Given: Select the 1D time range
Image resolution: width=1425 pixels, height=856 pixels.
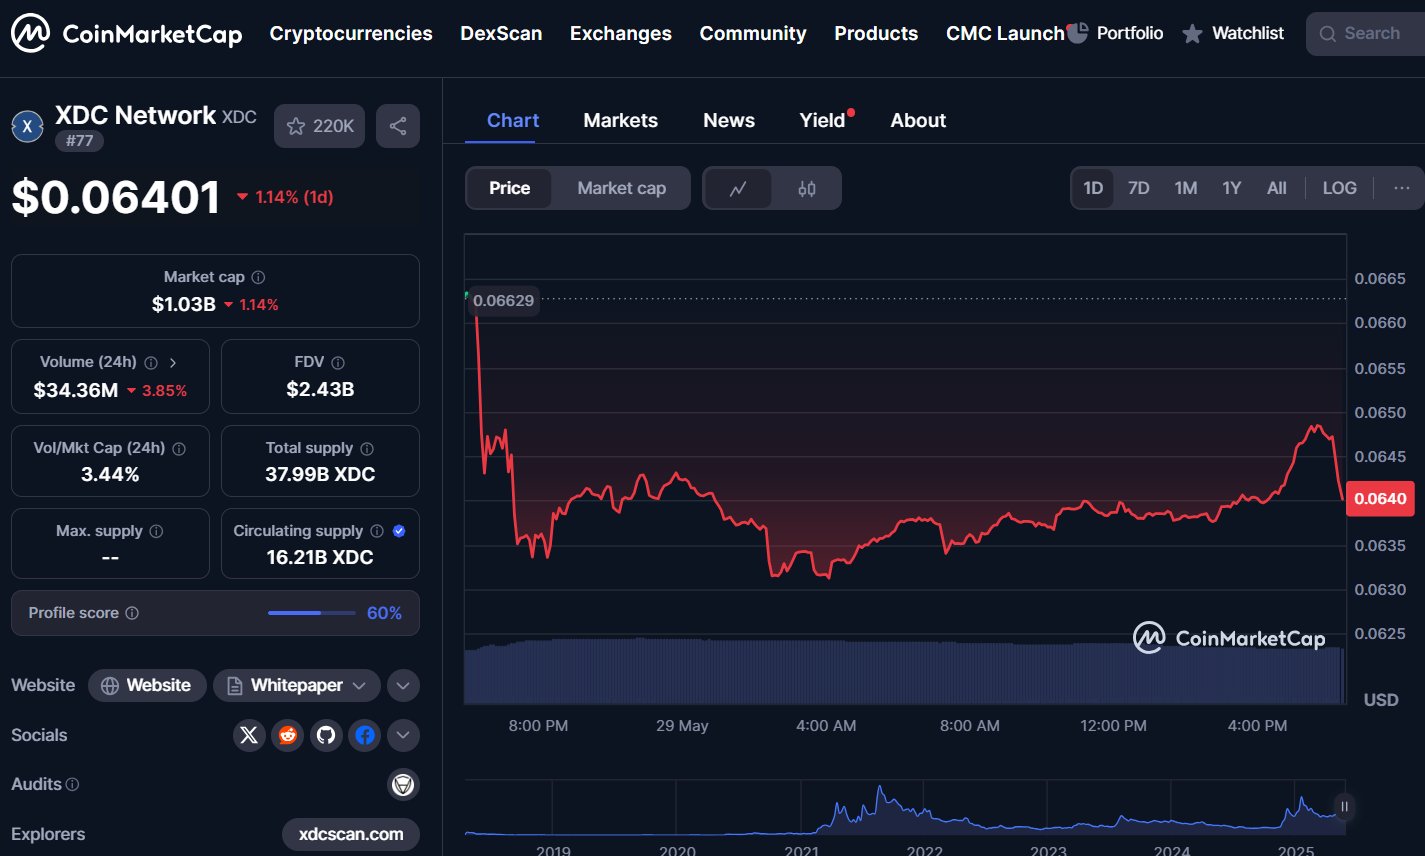Looking at the screenshot, I should [x=1093, y=188].
